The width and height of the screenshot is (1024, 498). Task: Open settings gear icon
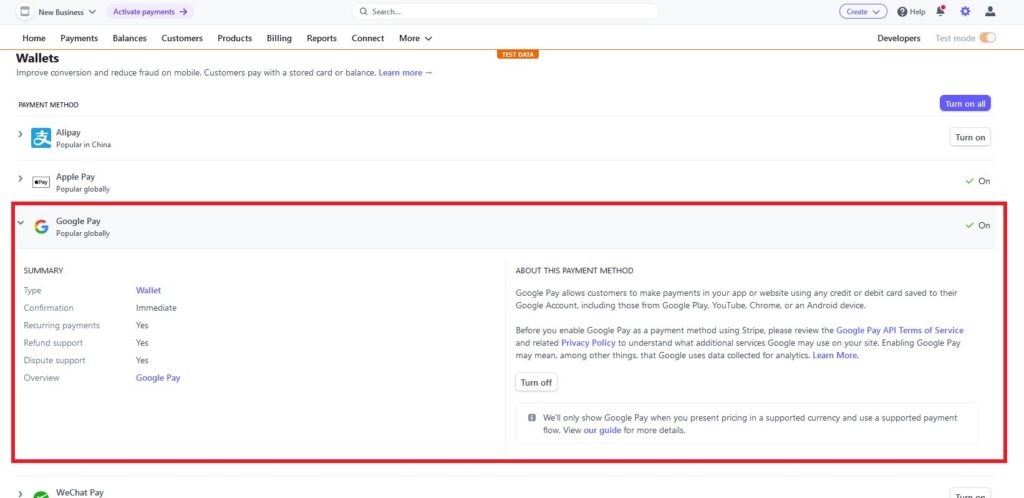click(965, 12)
